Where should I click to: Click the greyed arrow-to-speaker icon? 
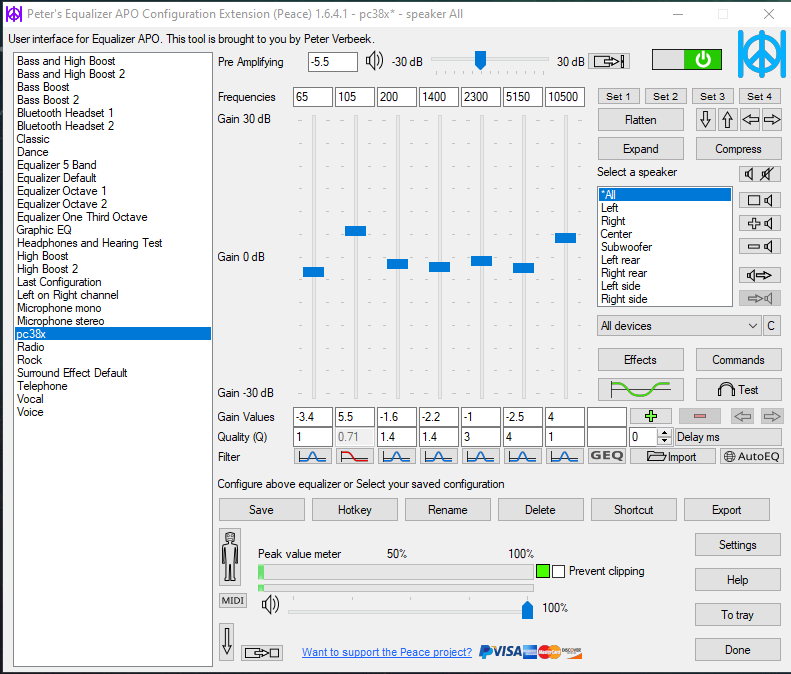click(760, 299)
